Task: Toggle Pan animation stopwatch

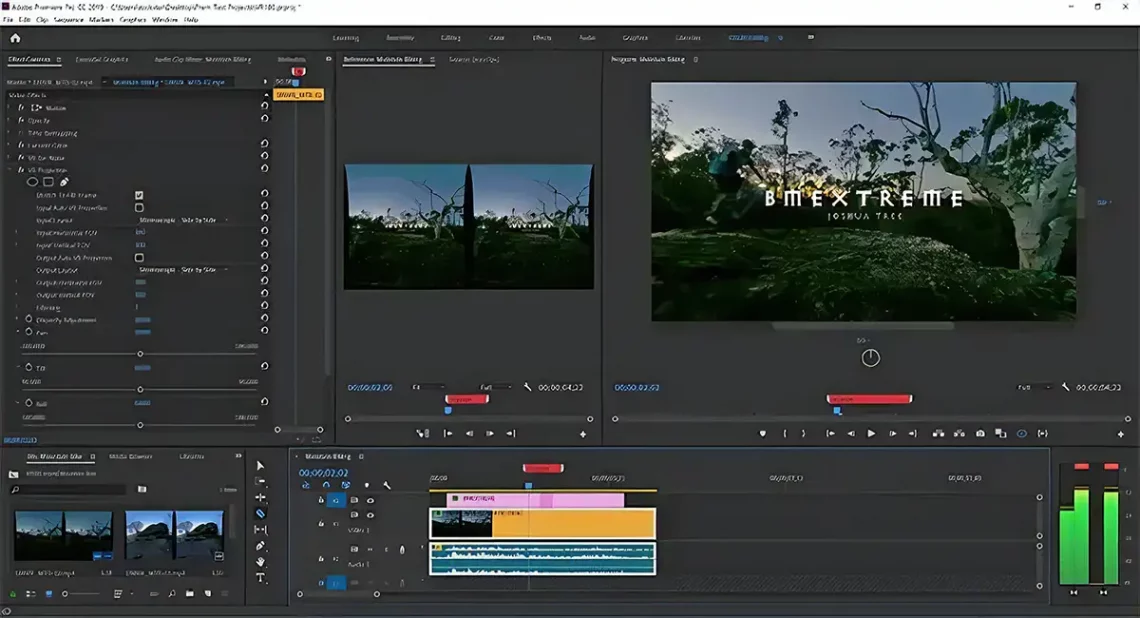Action: coord(28,332)
